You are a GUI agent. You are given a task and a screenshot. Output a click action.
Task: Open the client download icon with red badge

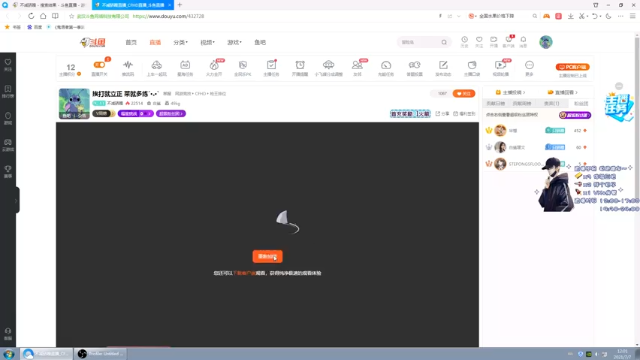509,40
